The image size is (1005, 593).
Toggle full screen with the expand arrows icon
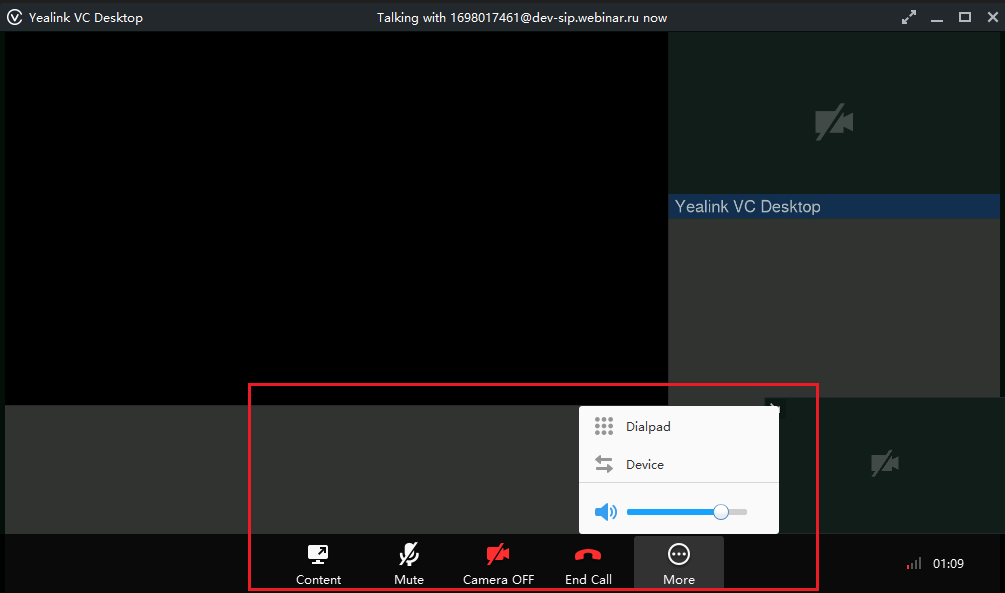(908, 17)
